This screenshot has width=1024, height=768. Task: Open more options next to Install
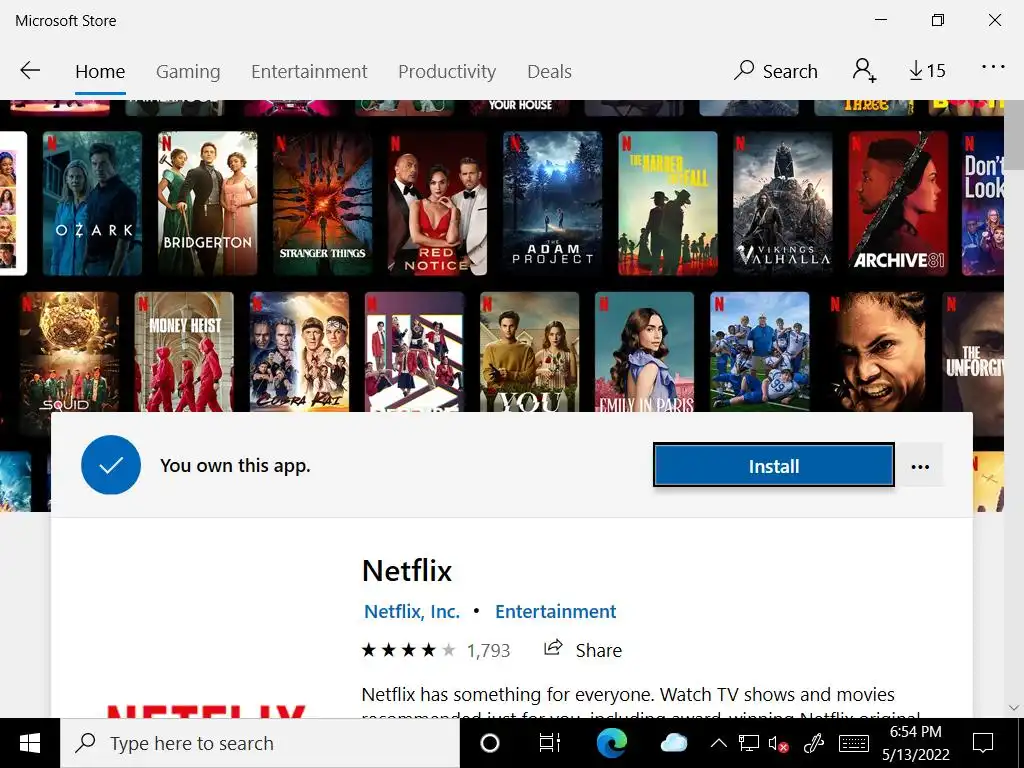[920, 466]
